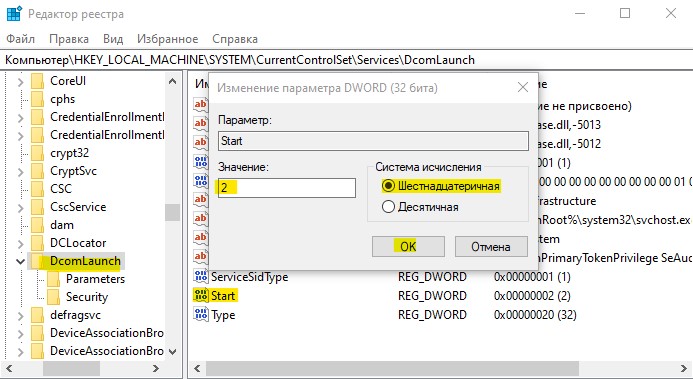The height and width of the screenshot is (379, 693).
Task: Select the Security subkey
Action: (x=87, y=297)
